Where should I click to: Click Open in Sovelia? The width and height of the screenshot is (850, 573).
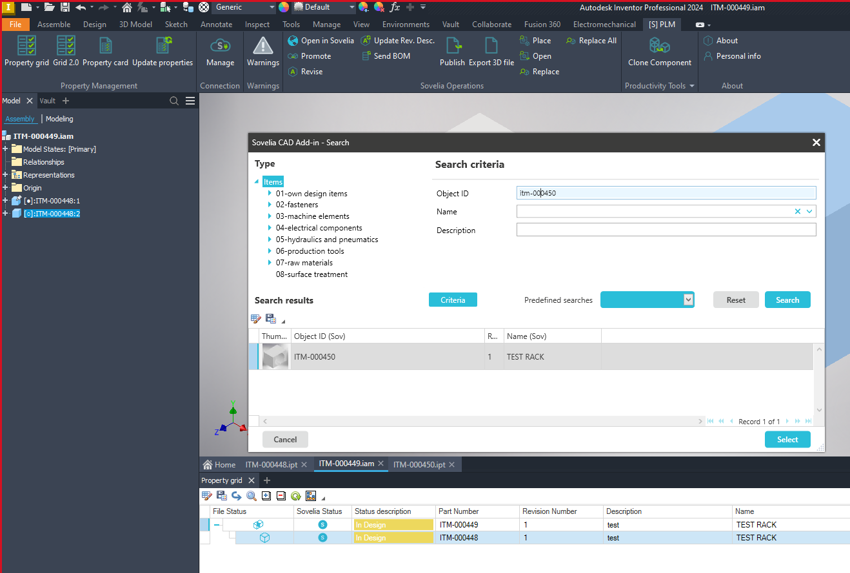(321, 41)
